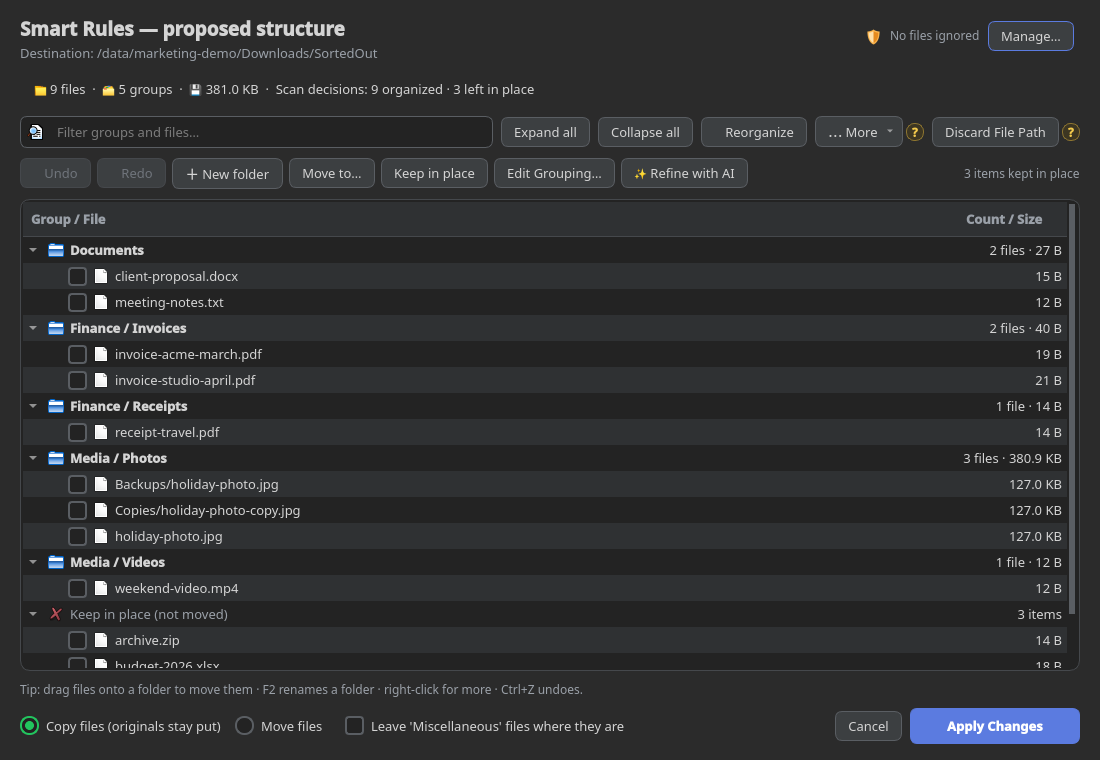Collapse the Media / Photos group

click(33, 458)
